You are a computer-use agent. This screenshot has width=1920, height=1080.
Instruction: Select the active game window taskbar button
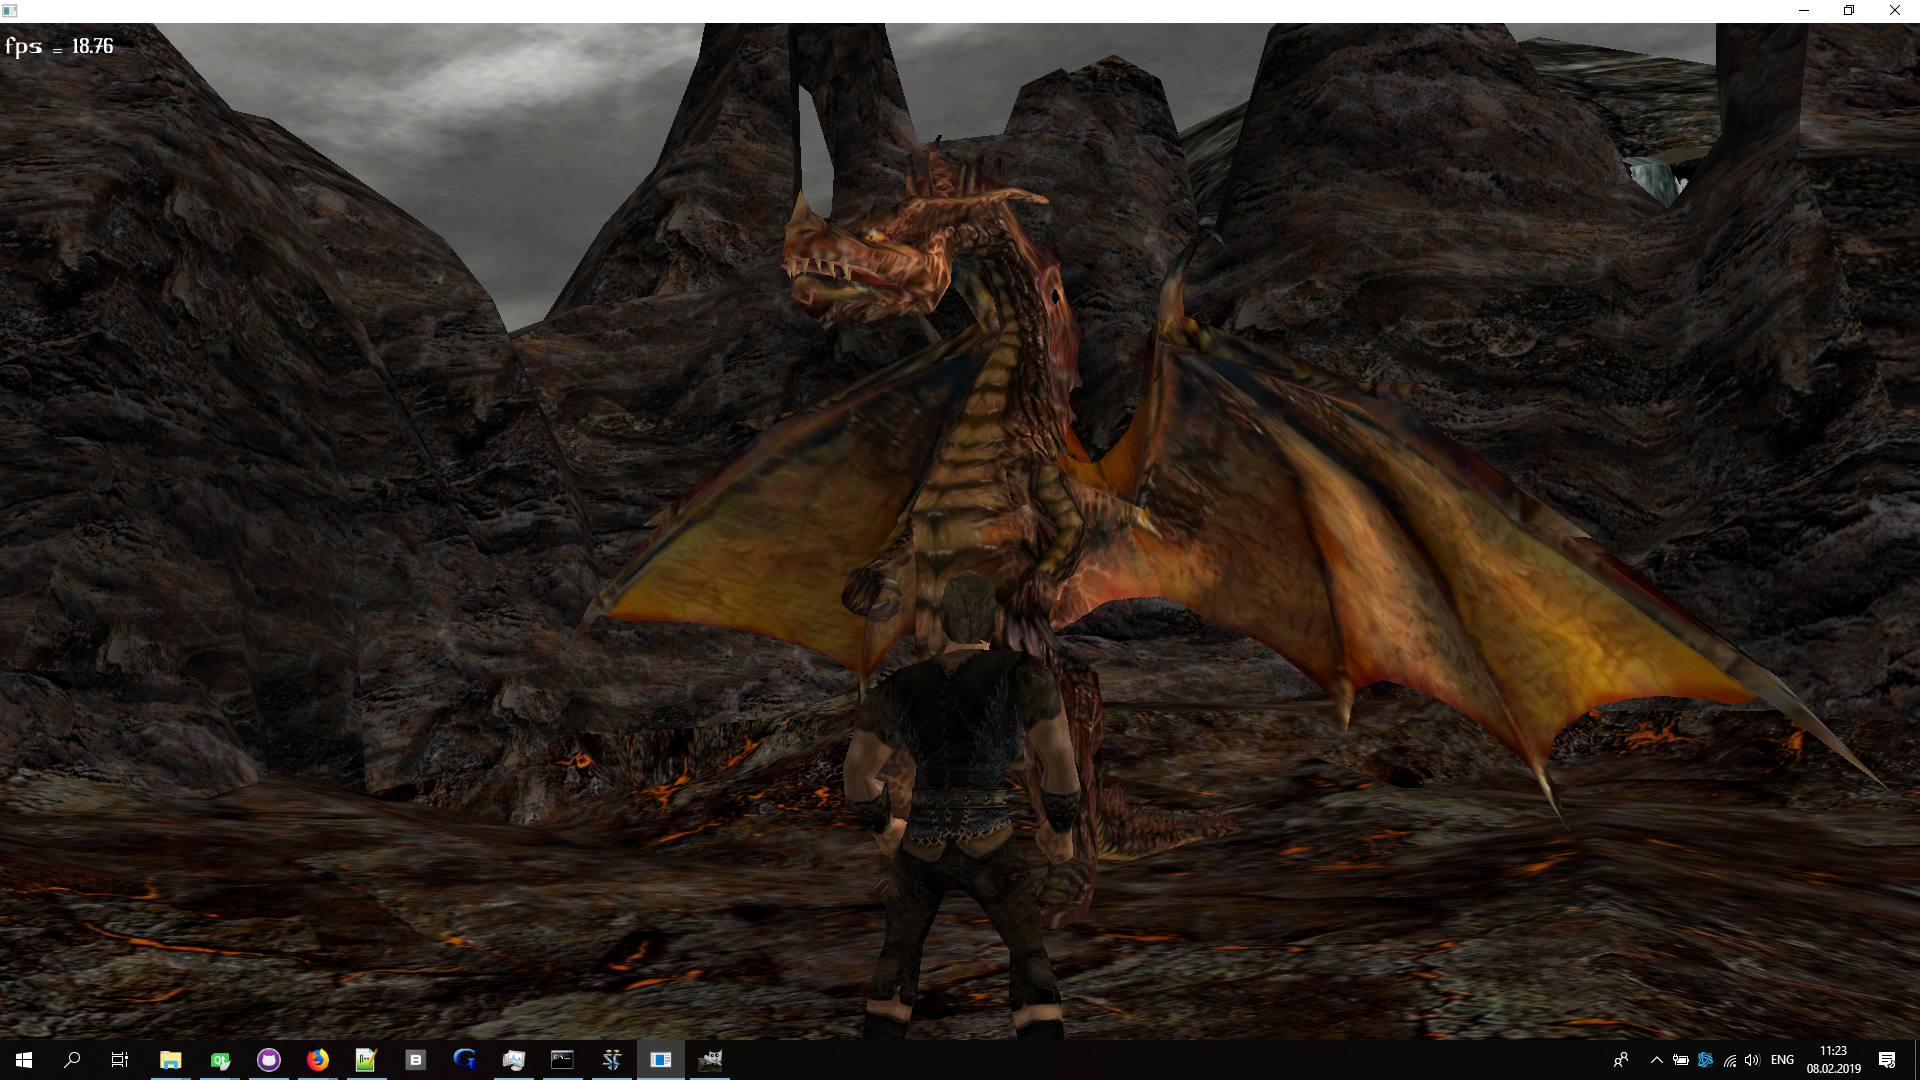(x=661, y=1060)
